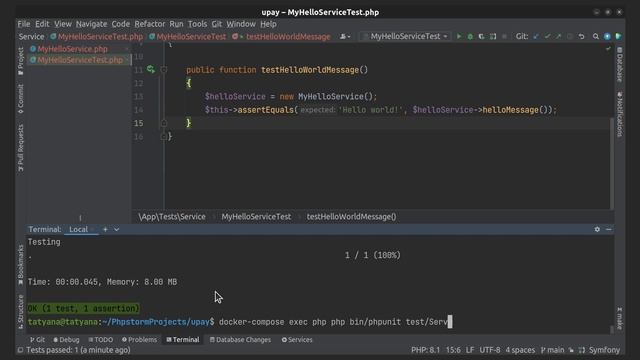Open the Database Changes tab

coord(240,340)
